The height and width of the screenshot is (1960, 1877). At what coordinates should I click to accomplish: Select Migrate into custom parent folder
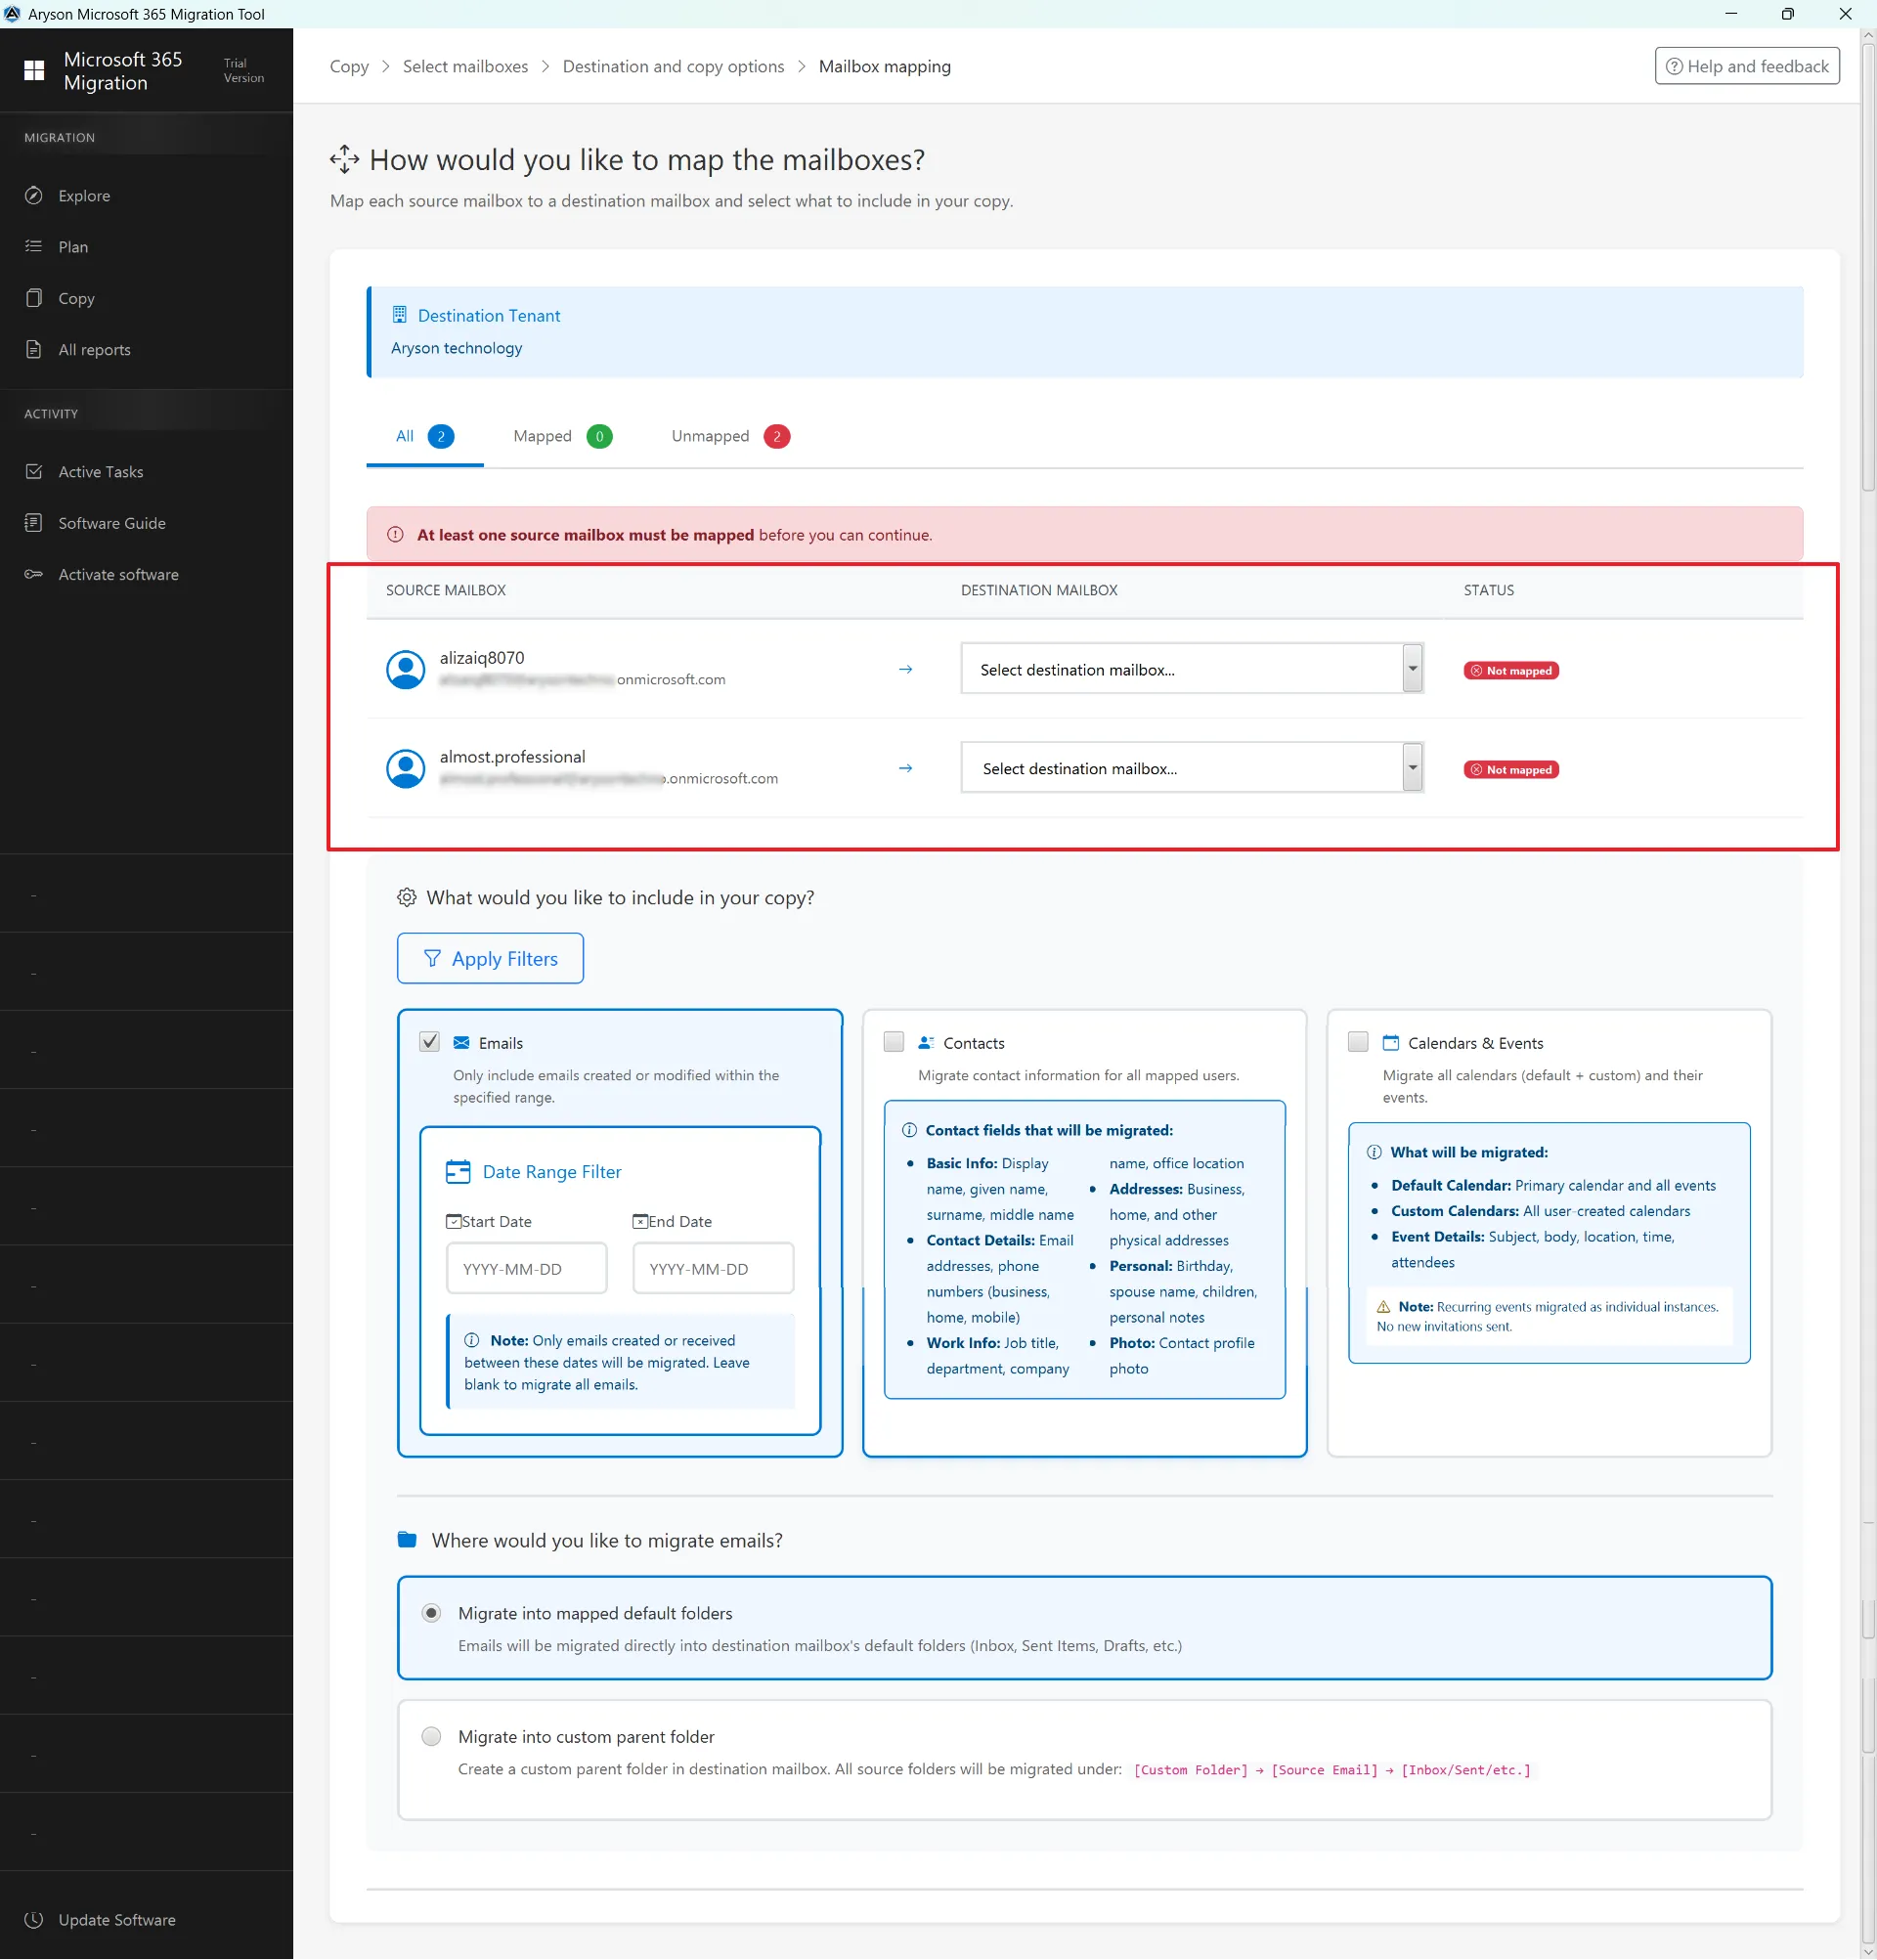coord(431,1737)
